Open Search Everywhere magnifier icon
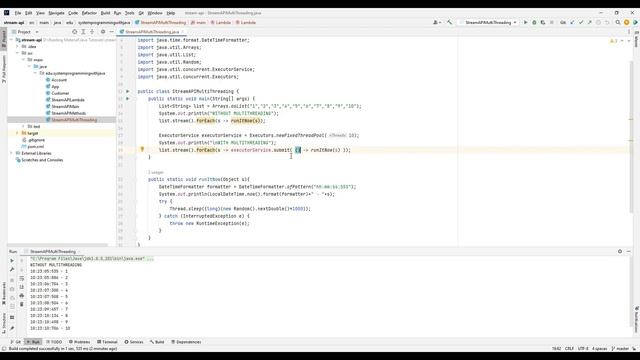 pyautogui.click(x=618, y=22)
